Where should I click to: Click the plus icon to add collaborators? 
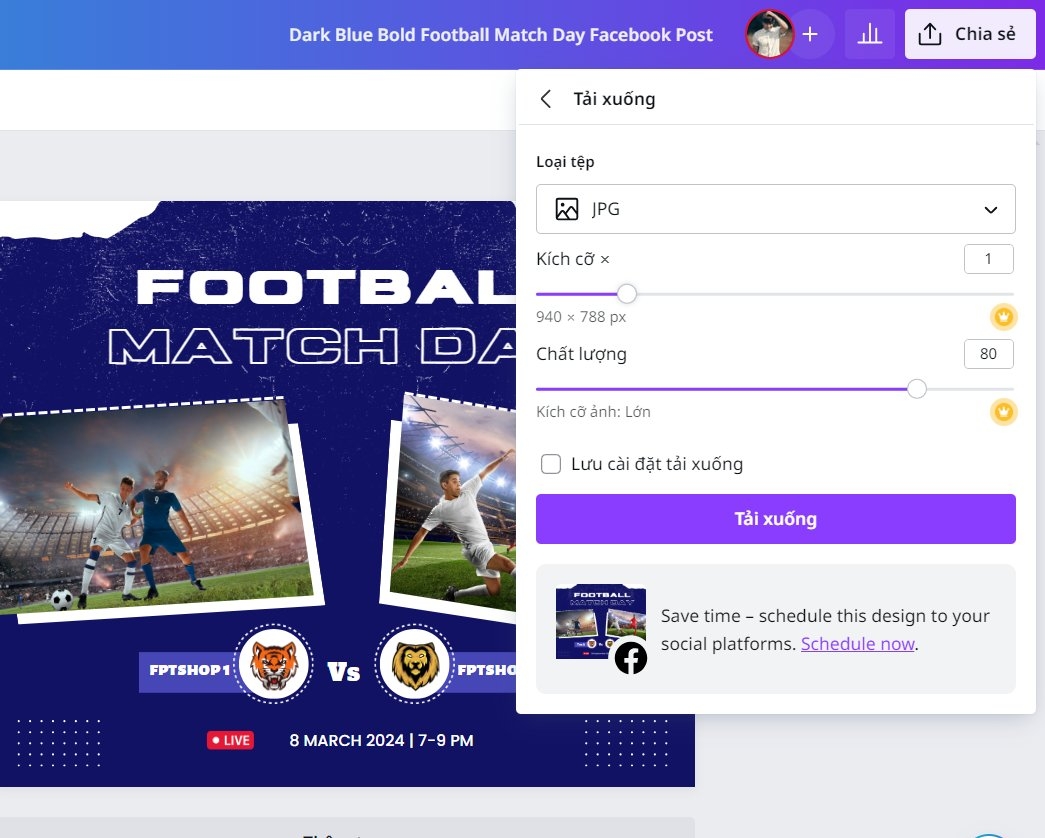[x=810, y=34]
